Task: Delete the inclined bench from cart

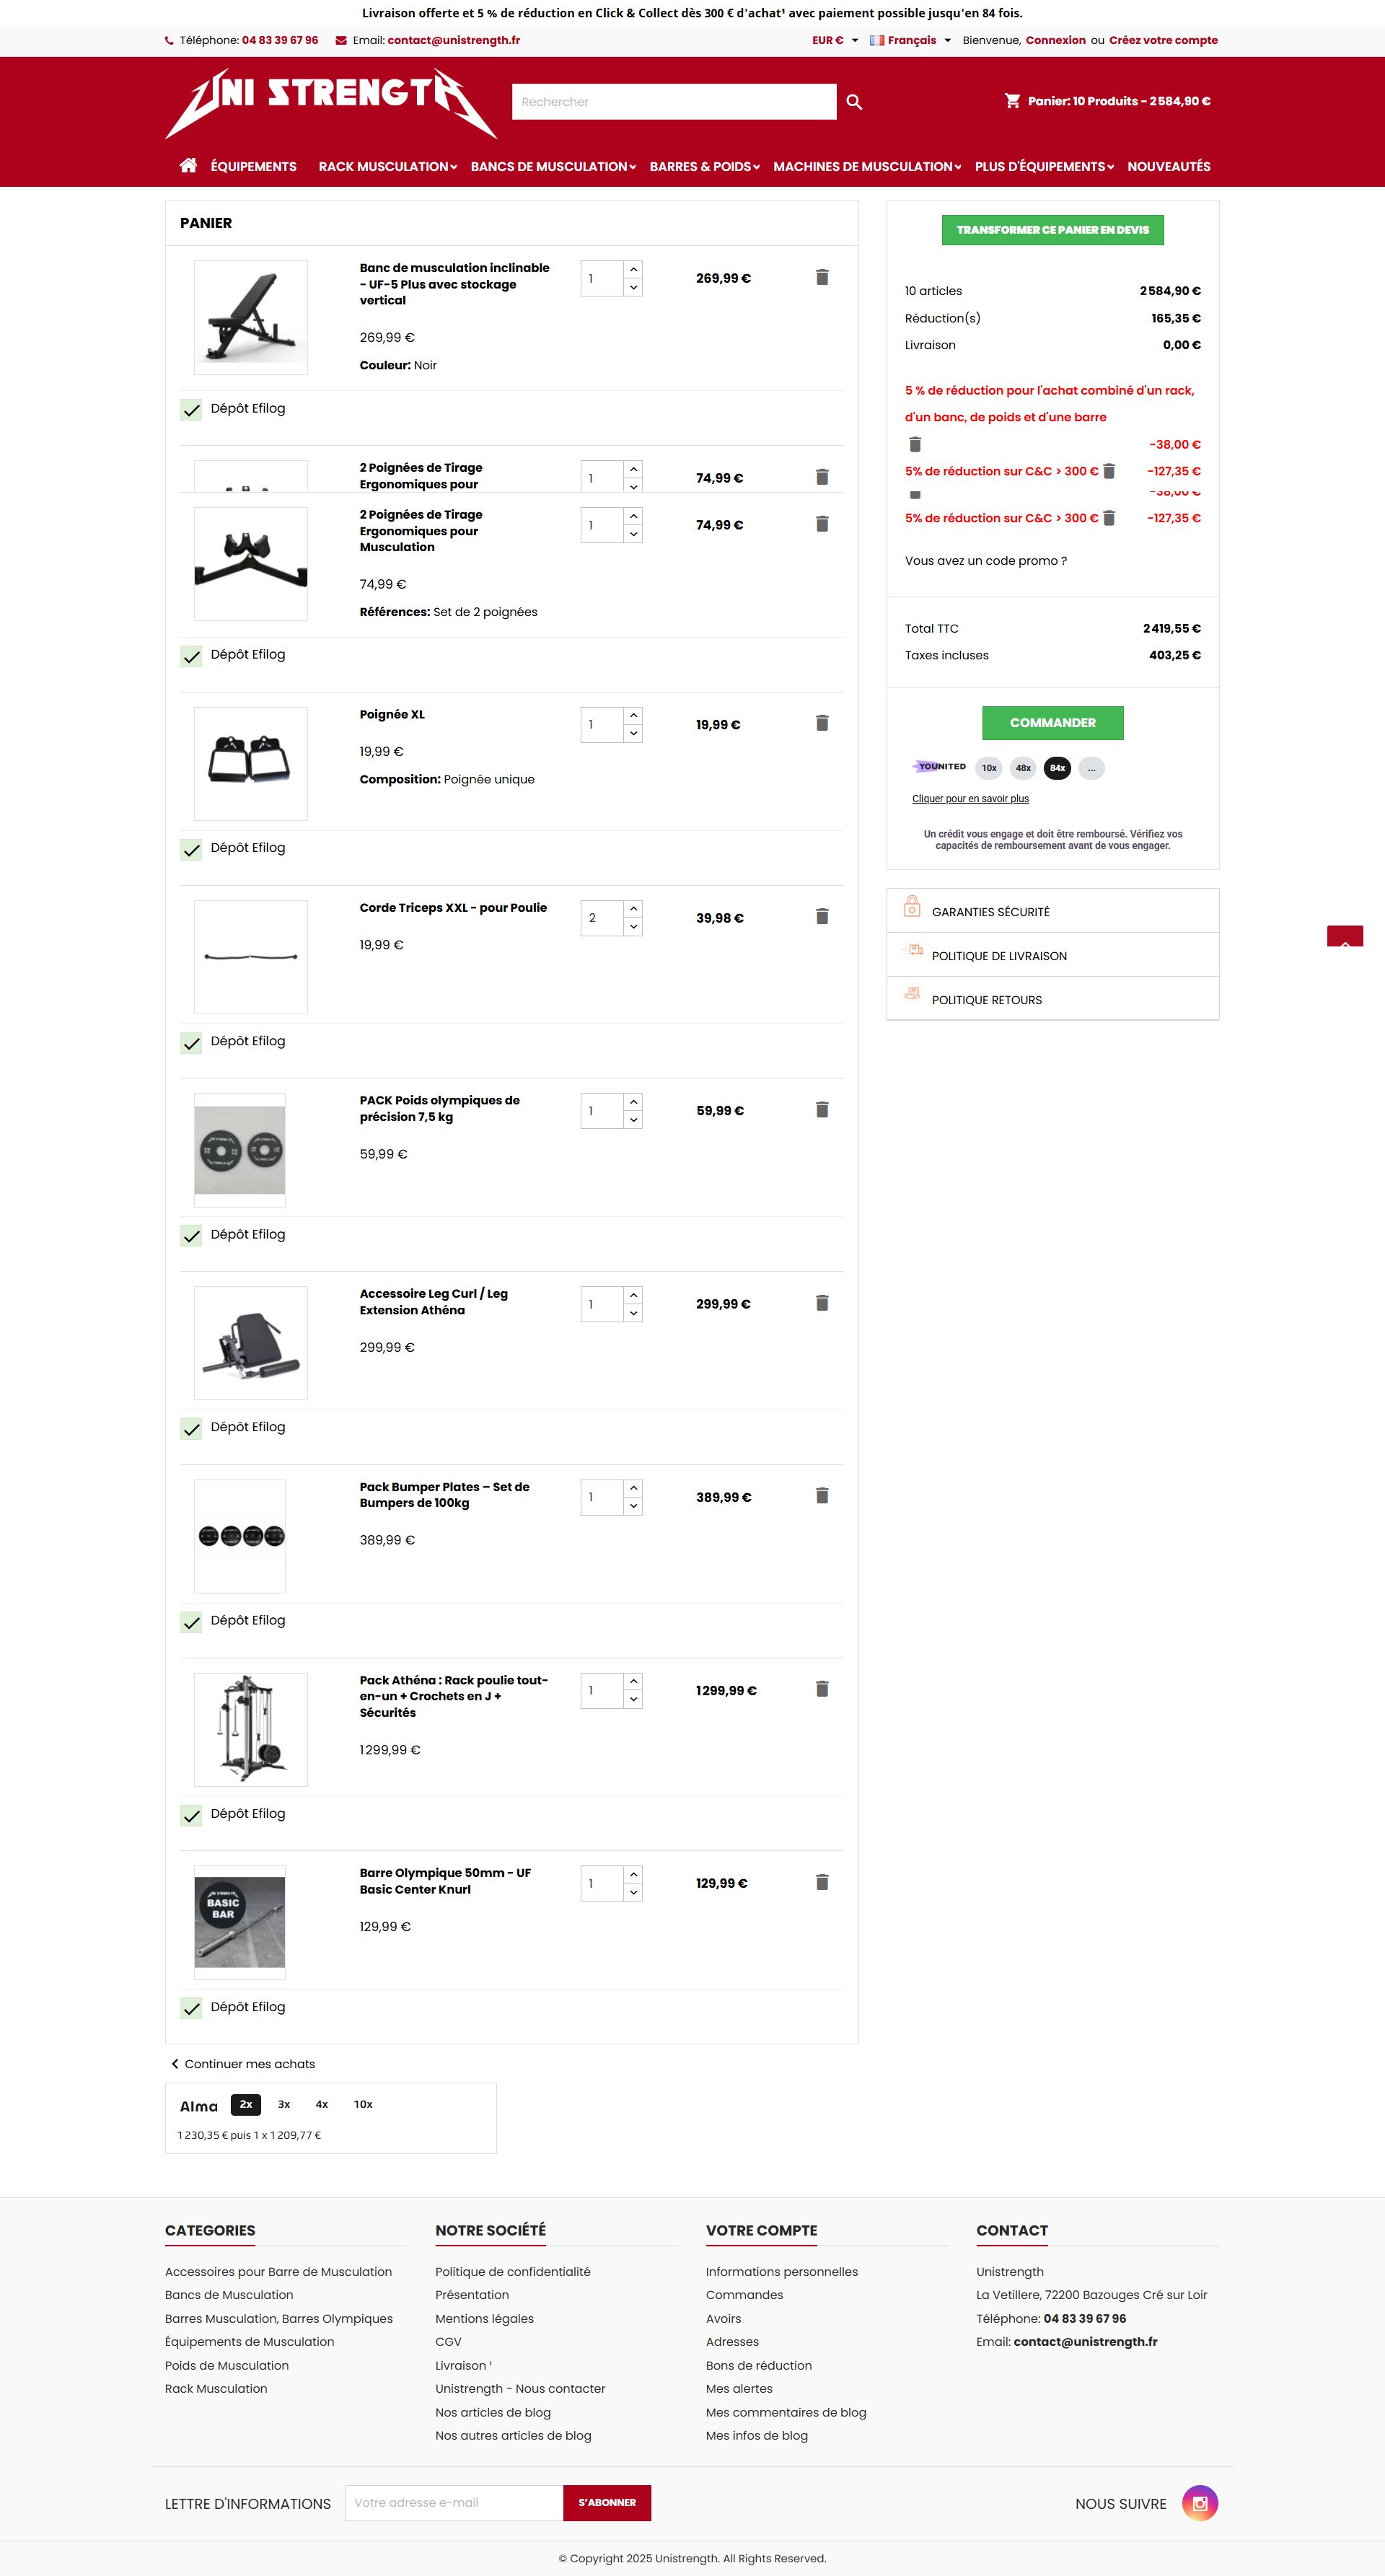Action: [x=822, y=277]
